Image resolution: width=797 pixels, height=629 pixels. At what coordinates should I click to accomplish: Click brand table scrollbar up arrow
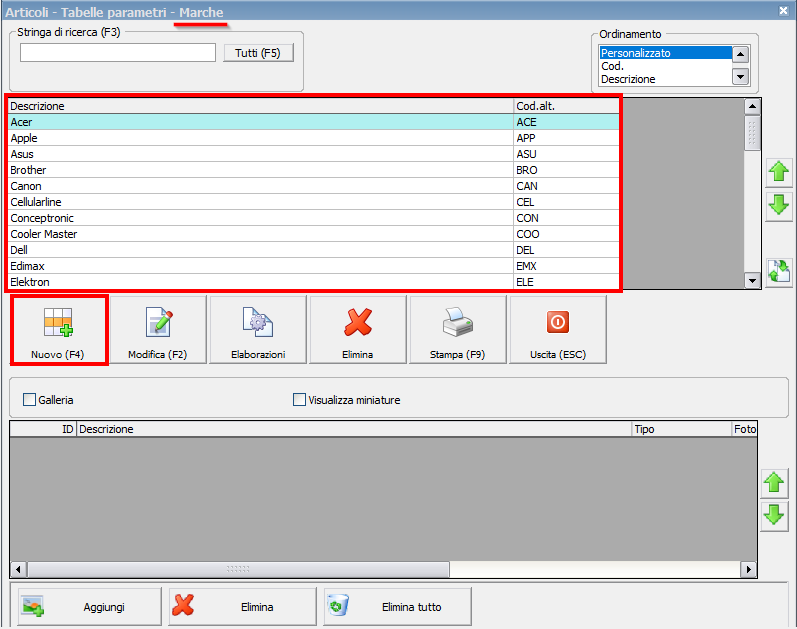tap(752, 106)
